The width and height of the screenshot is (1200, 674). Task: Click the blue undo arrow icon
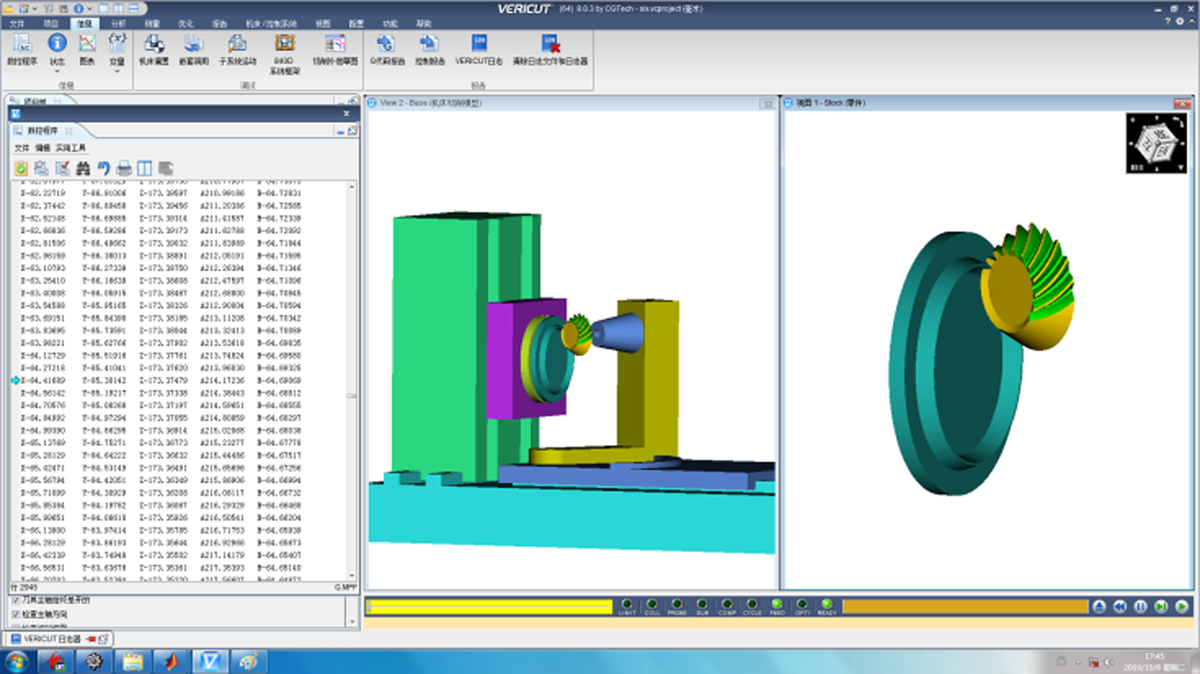click(x=103, y=167)
